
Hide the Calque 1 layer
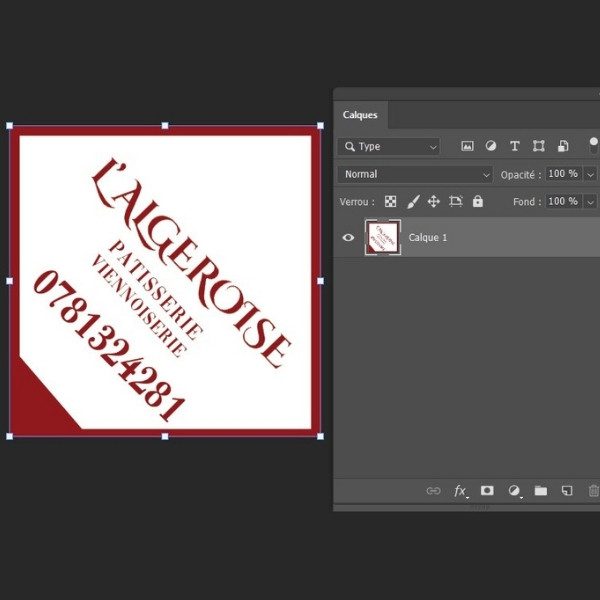point(348,238)
